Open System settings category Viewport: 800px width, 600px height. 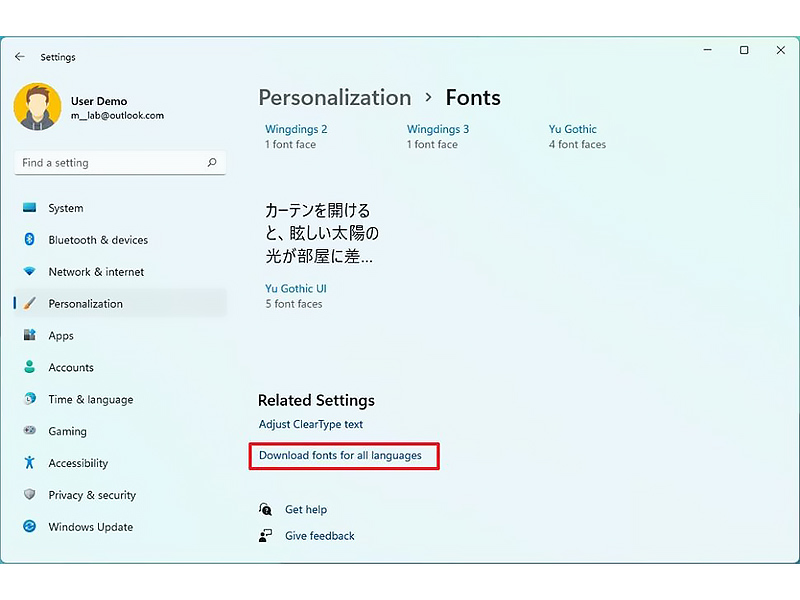pos(120,208)
